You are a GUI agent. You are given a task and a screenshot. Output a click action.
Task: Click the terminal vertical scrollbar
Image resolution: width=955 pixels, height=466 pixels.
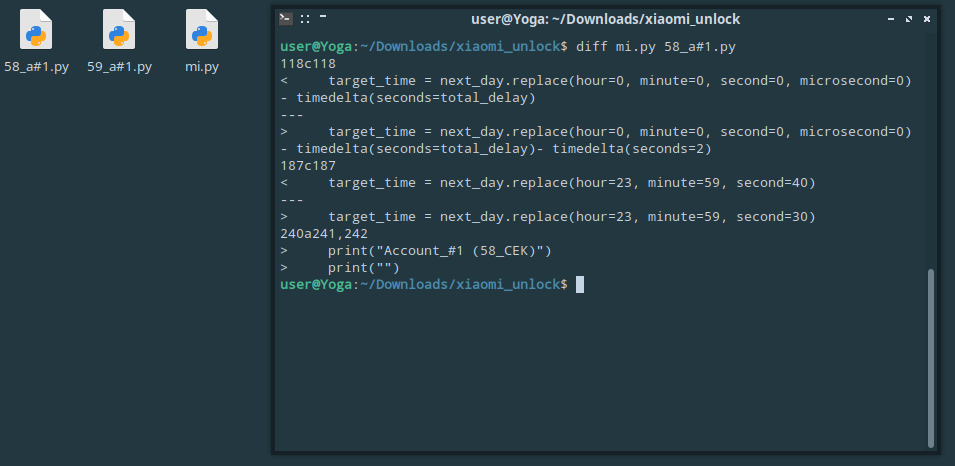930,358
